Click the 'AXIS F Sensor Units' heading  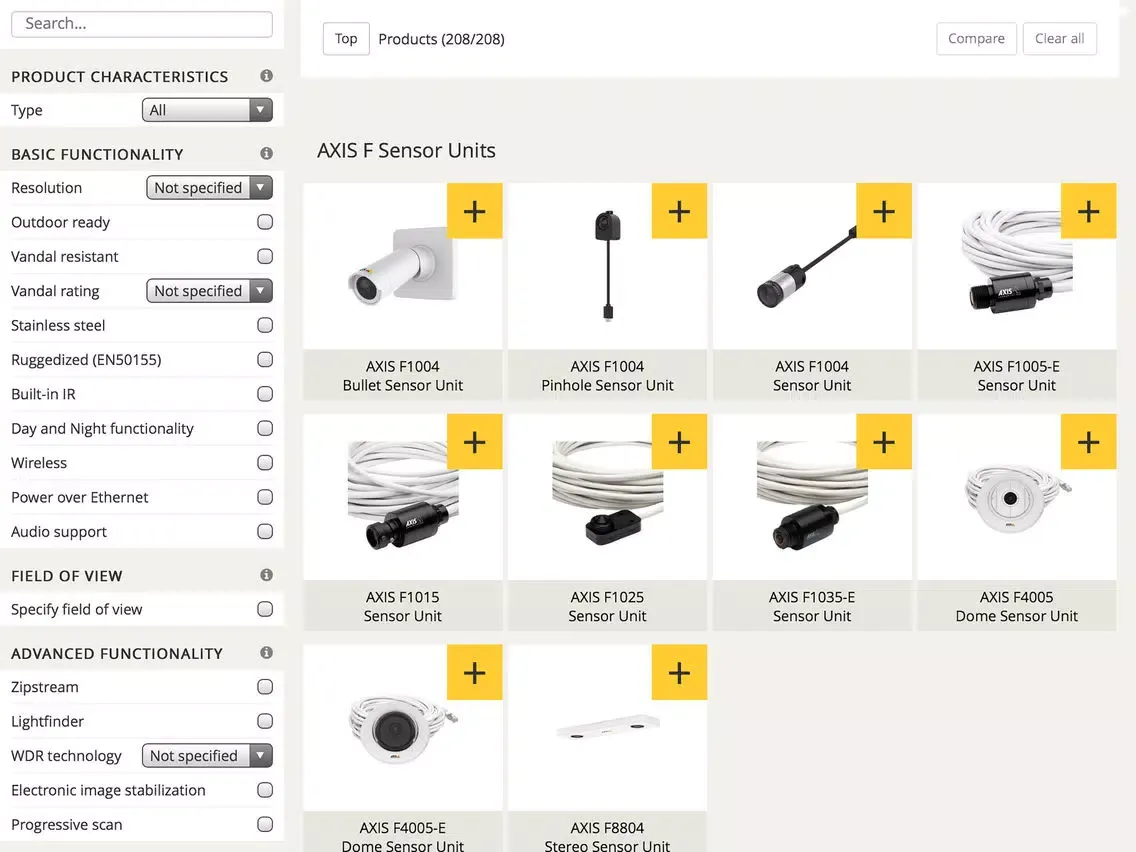406,150
